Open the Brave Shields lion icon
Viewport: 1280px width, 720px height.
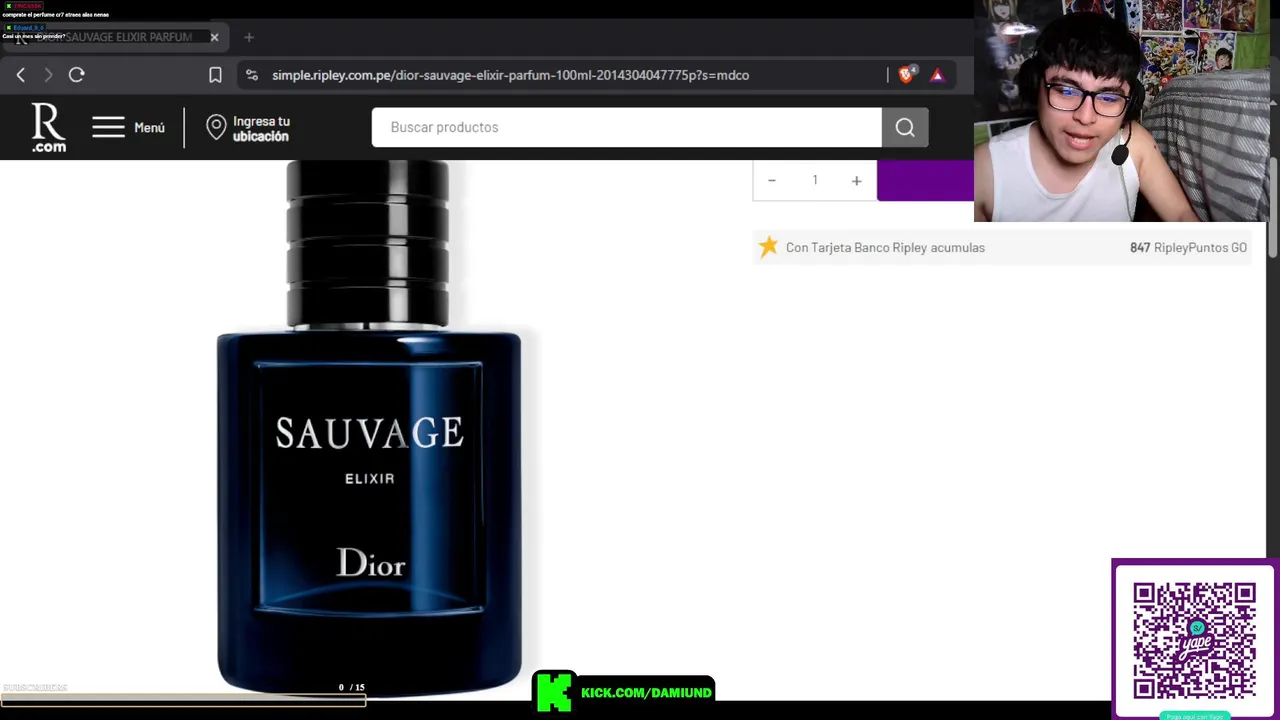pyautogui.click(x=906, y=75)
